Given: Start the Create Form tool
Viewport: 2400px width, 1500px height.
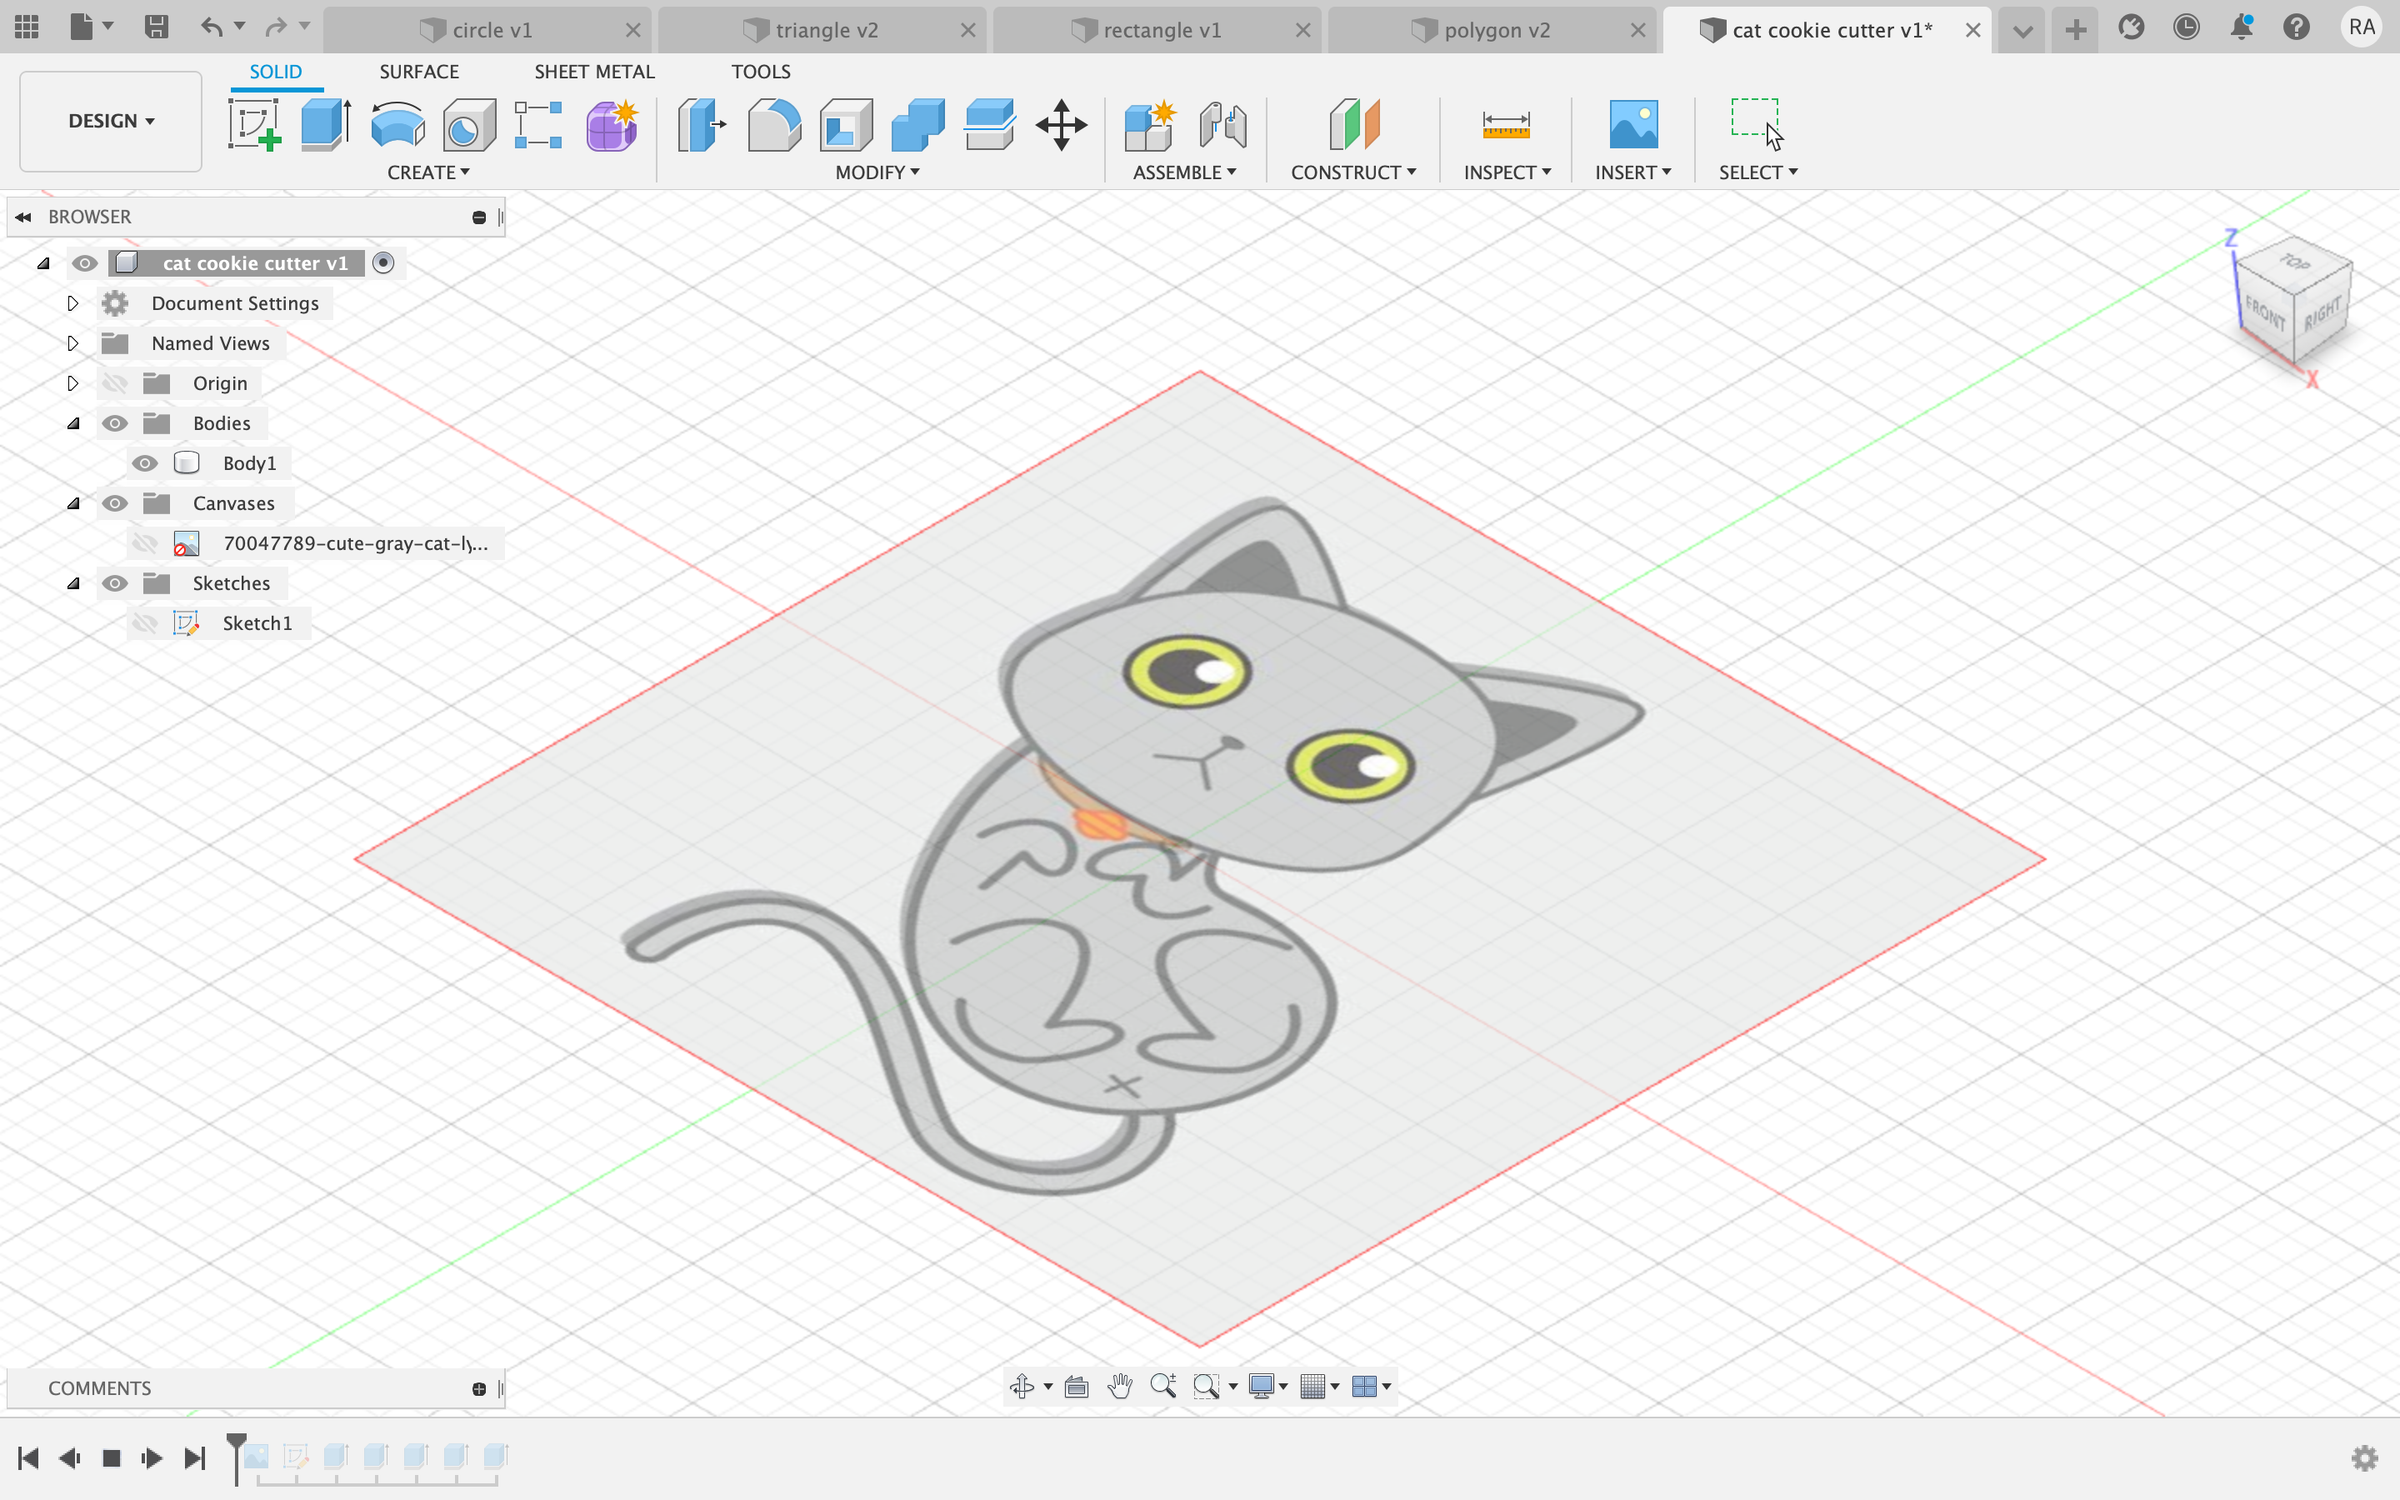Looking at the screenshot, I should [611, 125].
